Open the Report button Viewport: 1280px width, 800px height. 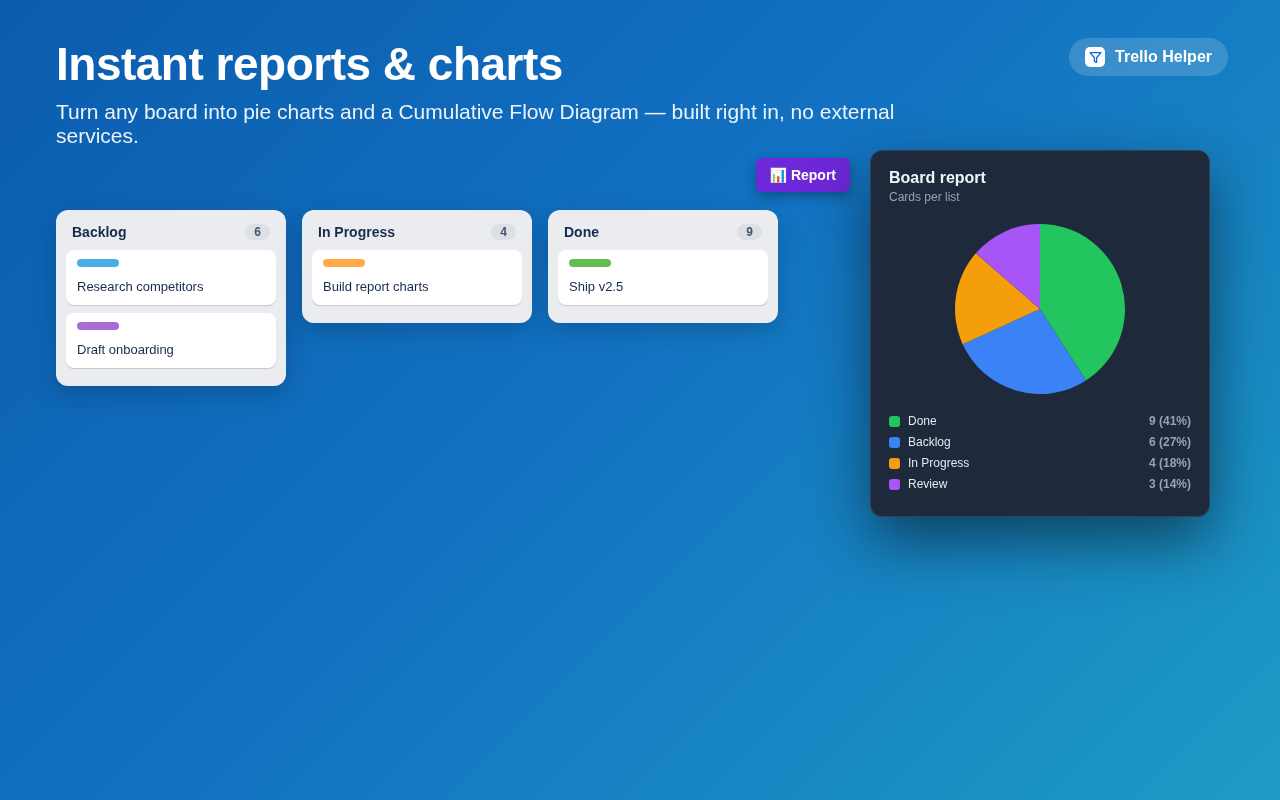coord(802,175)
